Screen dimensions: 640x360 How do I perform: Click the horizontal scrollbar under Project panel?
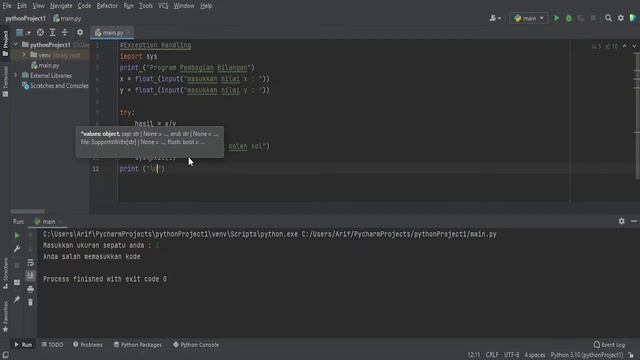click(x=27, y=211)
